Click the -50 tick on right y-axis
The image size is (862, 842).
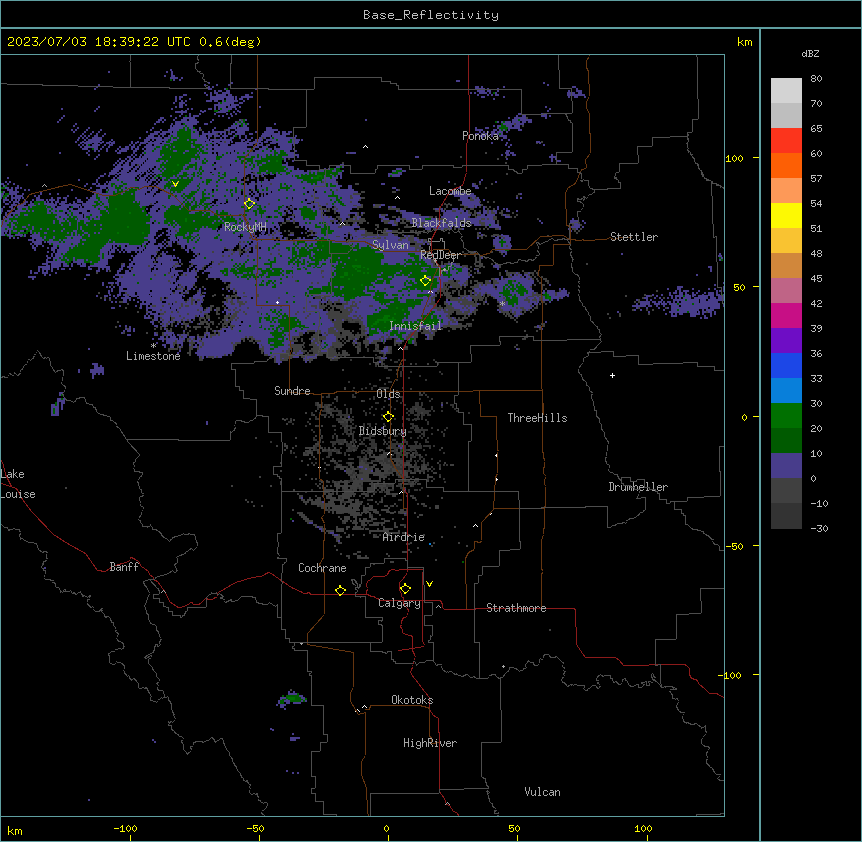(734, 546)
